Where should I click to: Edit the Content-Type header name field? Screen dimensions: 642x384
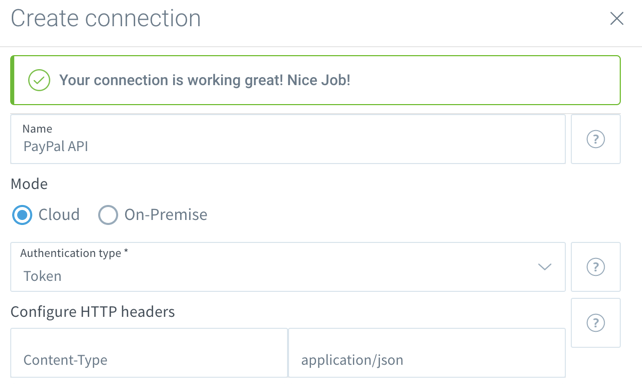[149, 353]
